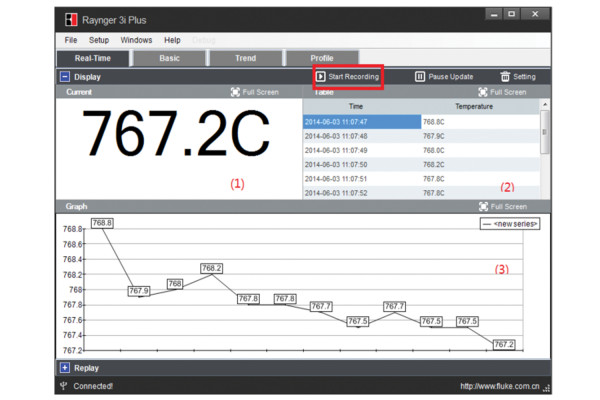Screen dimensions: 600x400
Task: Click the Raynger 3i Plus app logo
Action: (x=70, y=18)
